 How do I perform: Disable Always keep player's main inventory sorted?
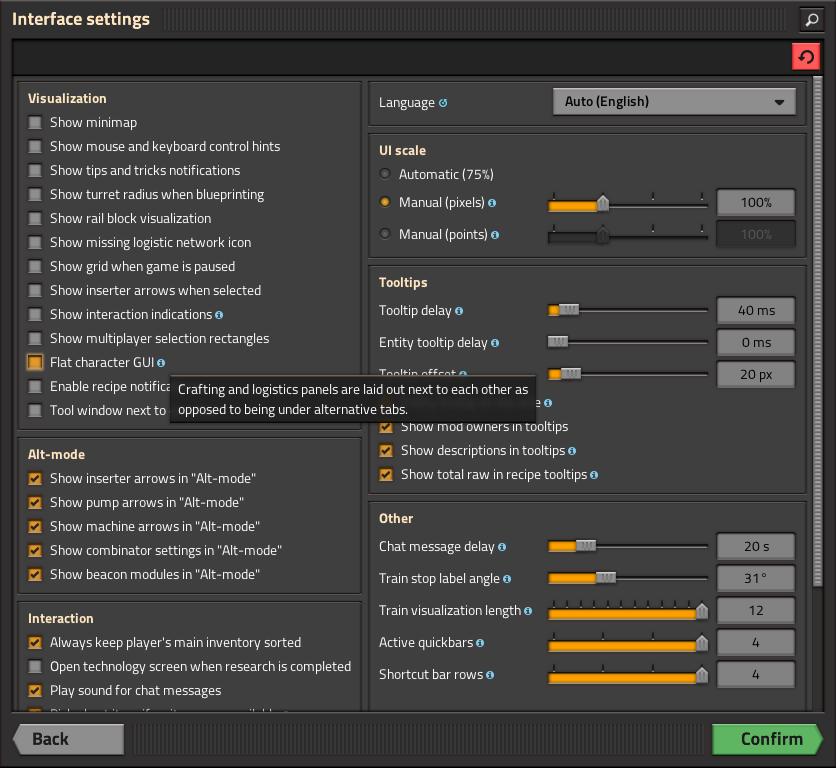[x=35, y=643]
